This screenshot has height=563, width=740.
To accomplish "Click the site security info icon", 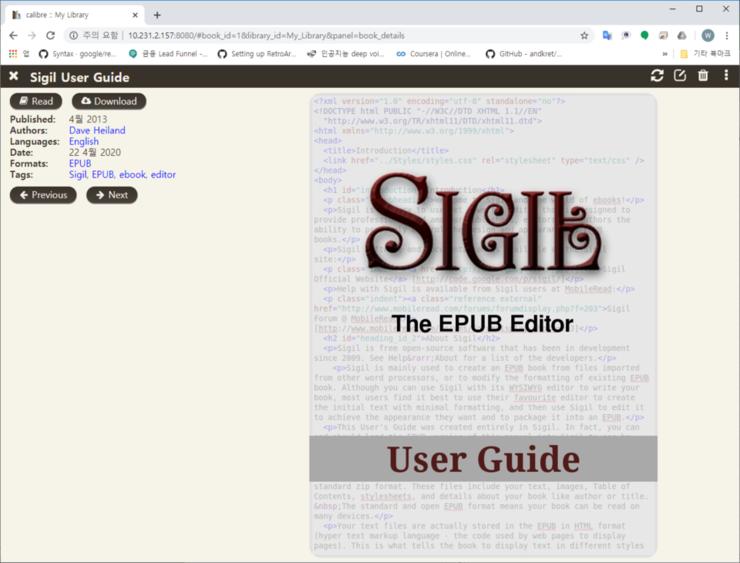I will click(x=74, y=35).
